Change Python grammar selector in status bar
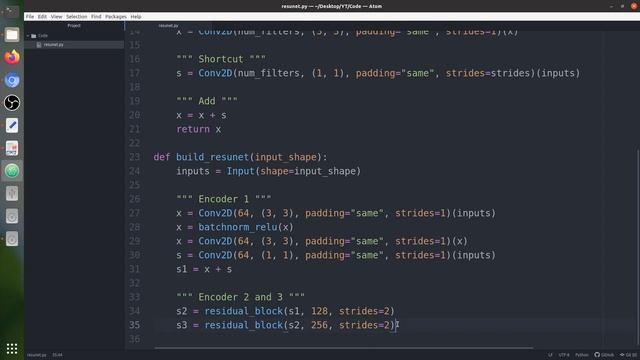 click(x=582, y=355)
